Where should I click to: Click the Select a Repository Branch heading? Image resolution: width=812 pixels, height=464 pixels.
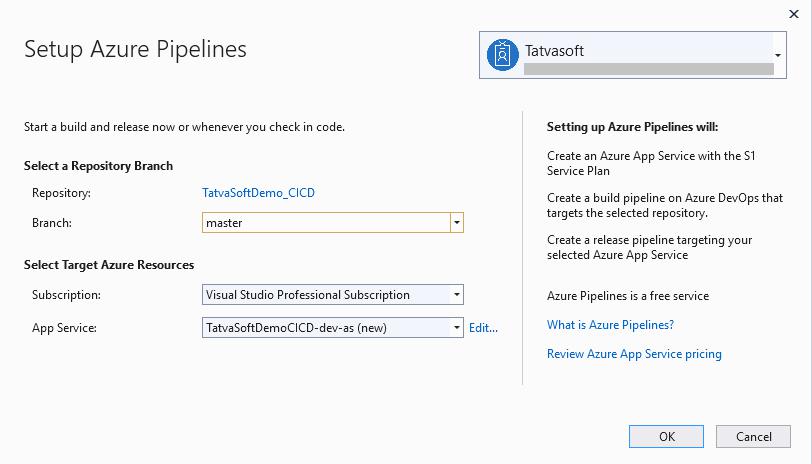coord(98,166)
